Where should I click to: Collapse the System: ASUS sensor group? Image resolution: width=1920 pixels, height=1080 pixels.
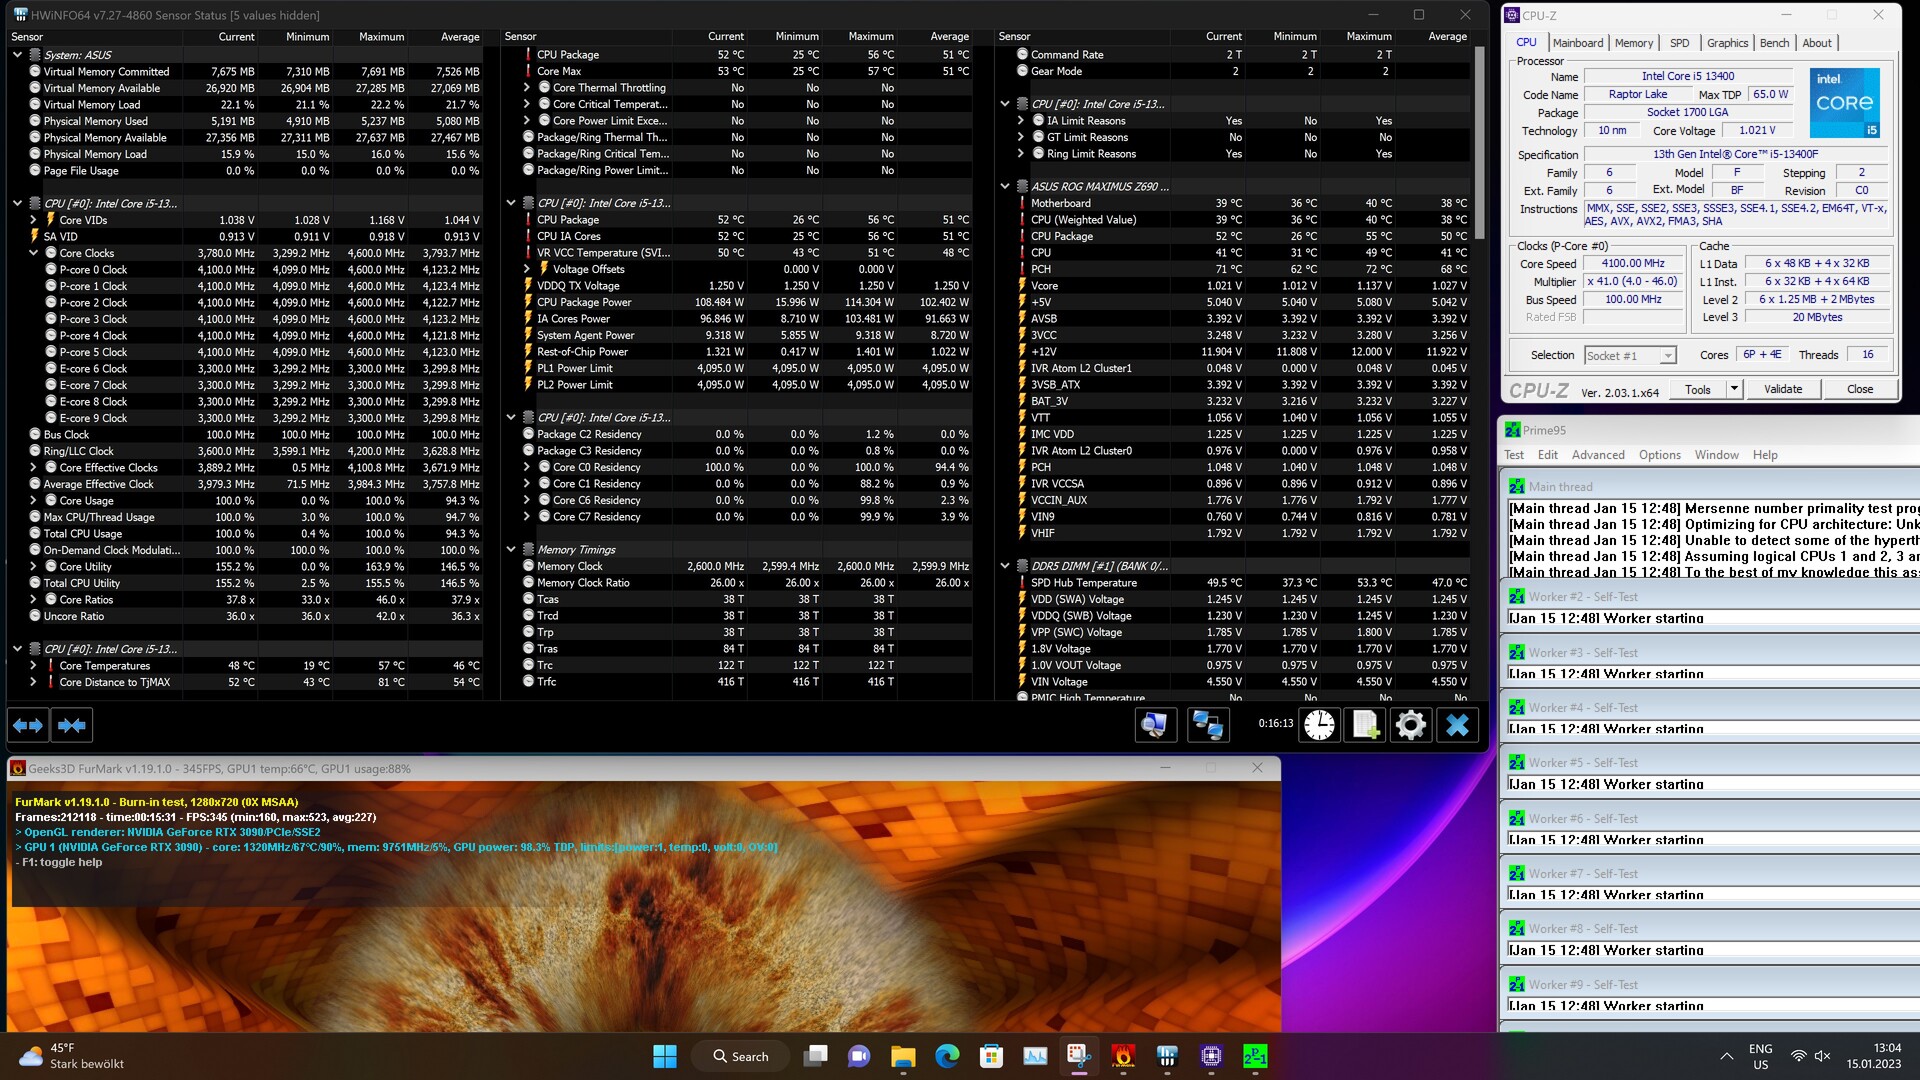click(x=17, y=55)
